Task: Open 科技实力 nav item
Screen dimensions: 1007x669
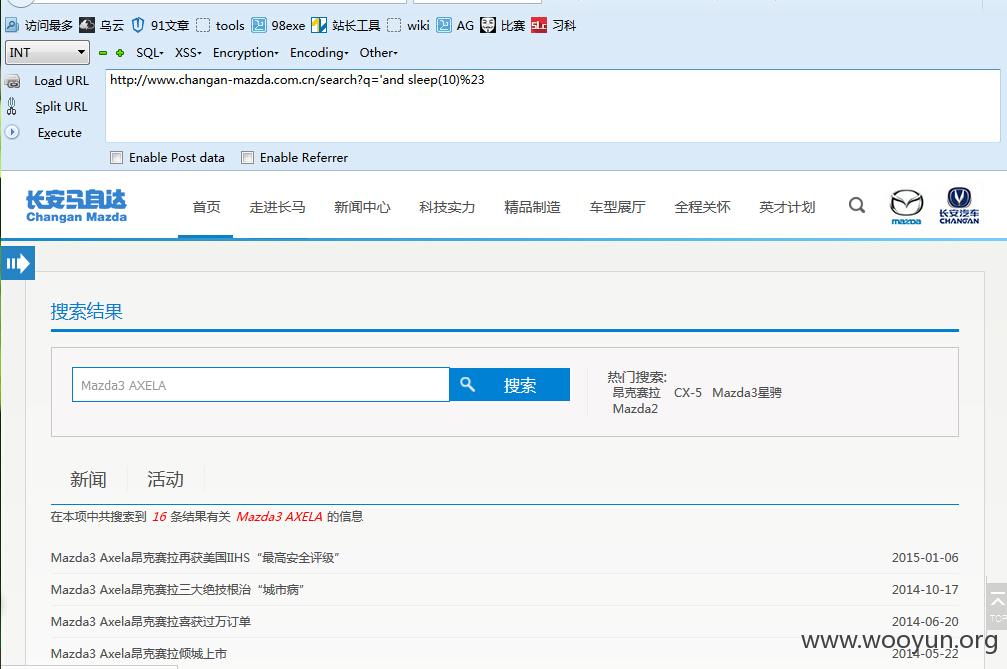Action: tap(447, 207)
